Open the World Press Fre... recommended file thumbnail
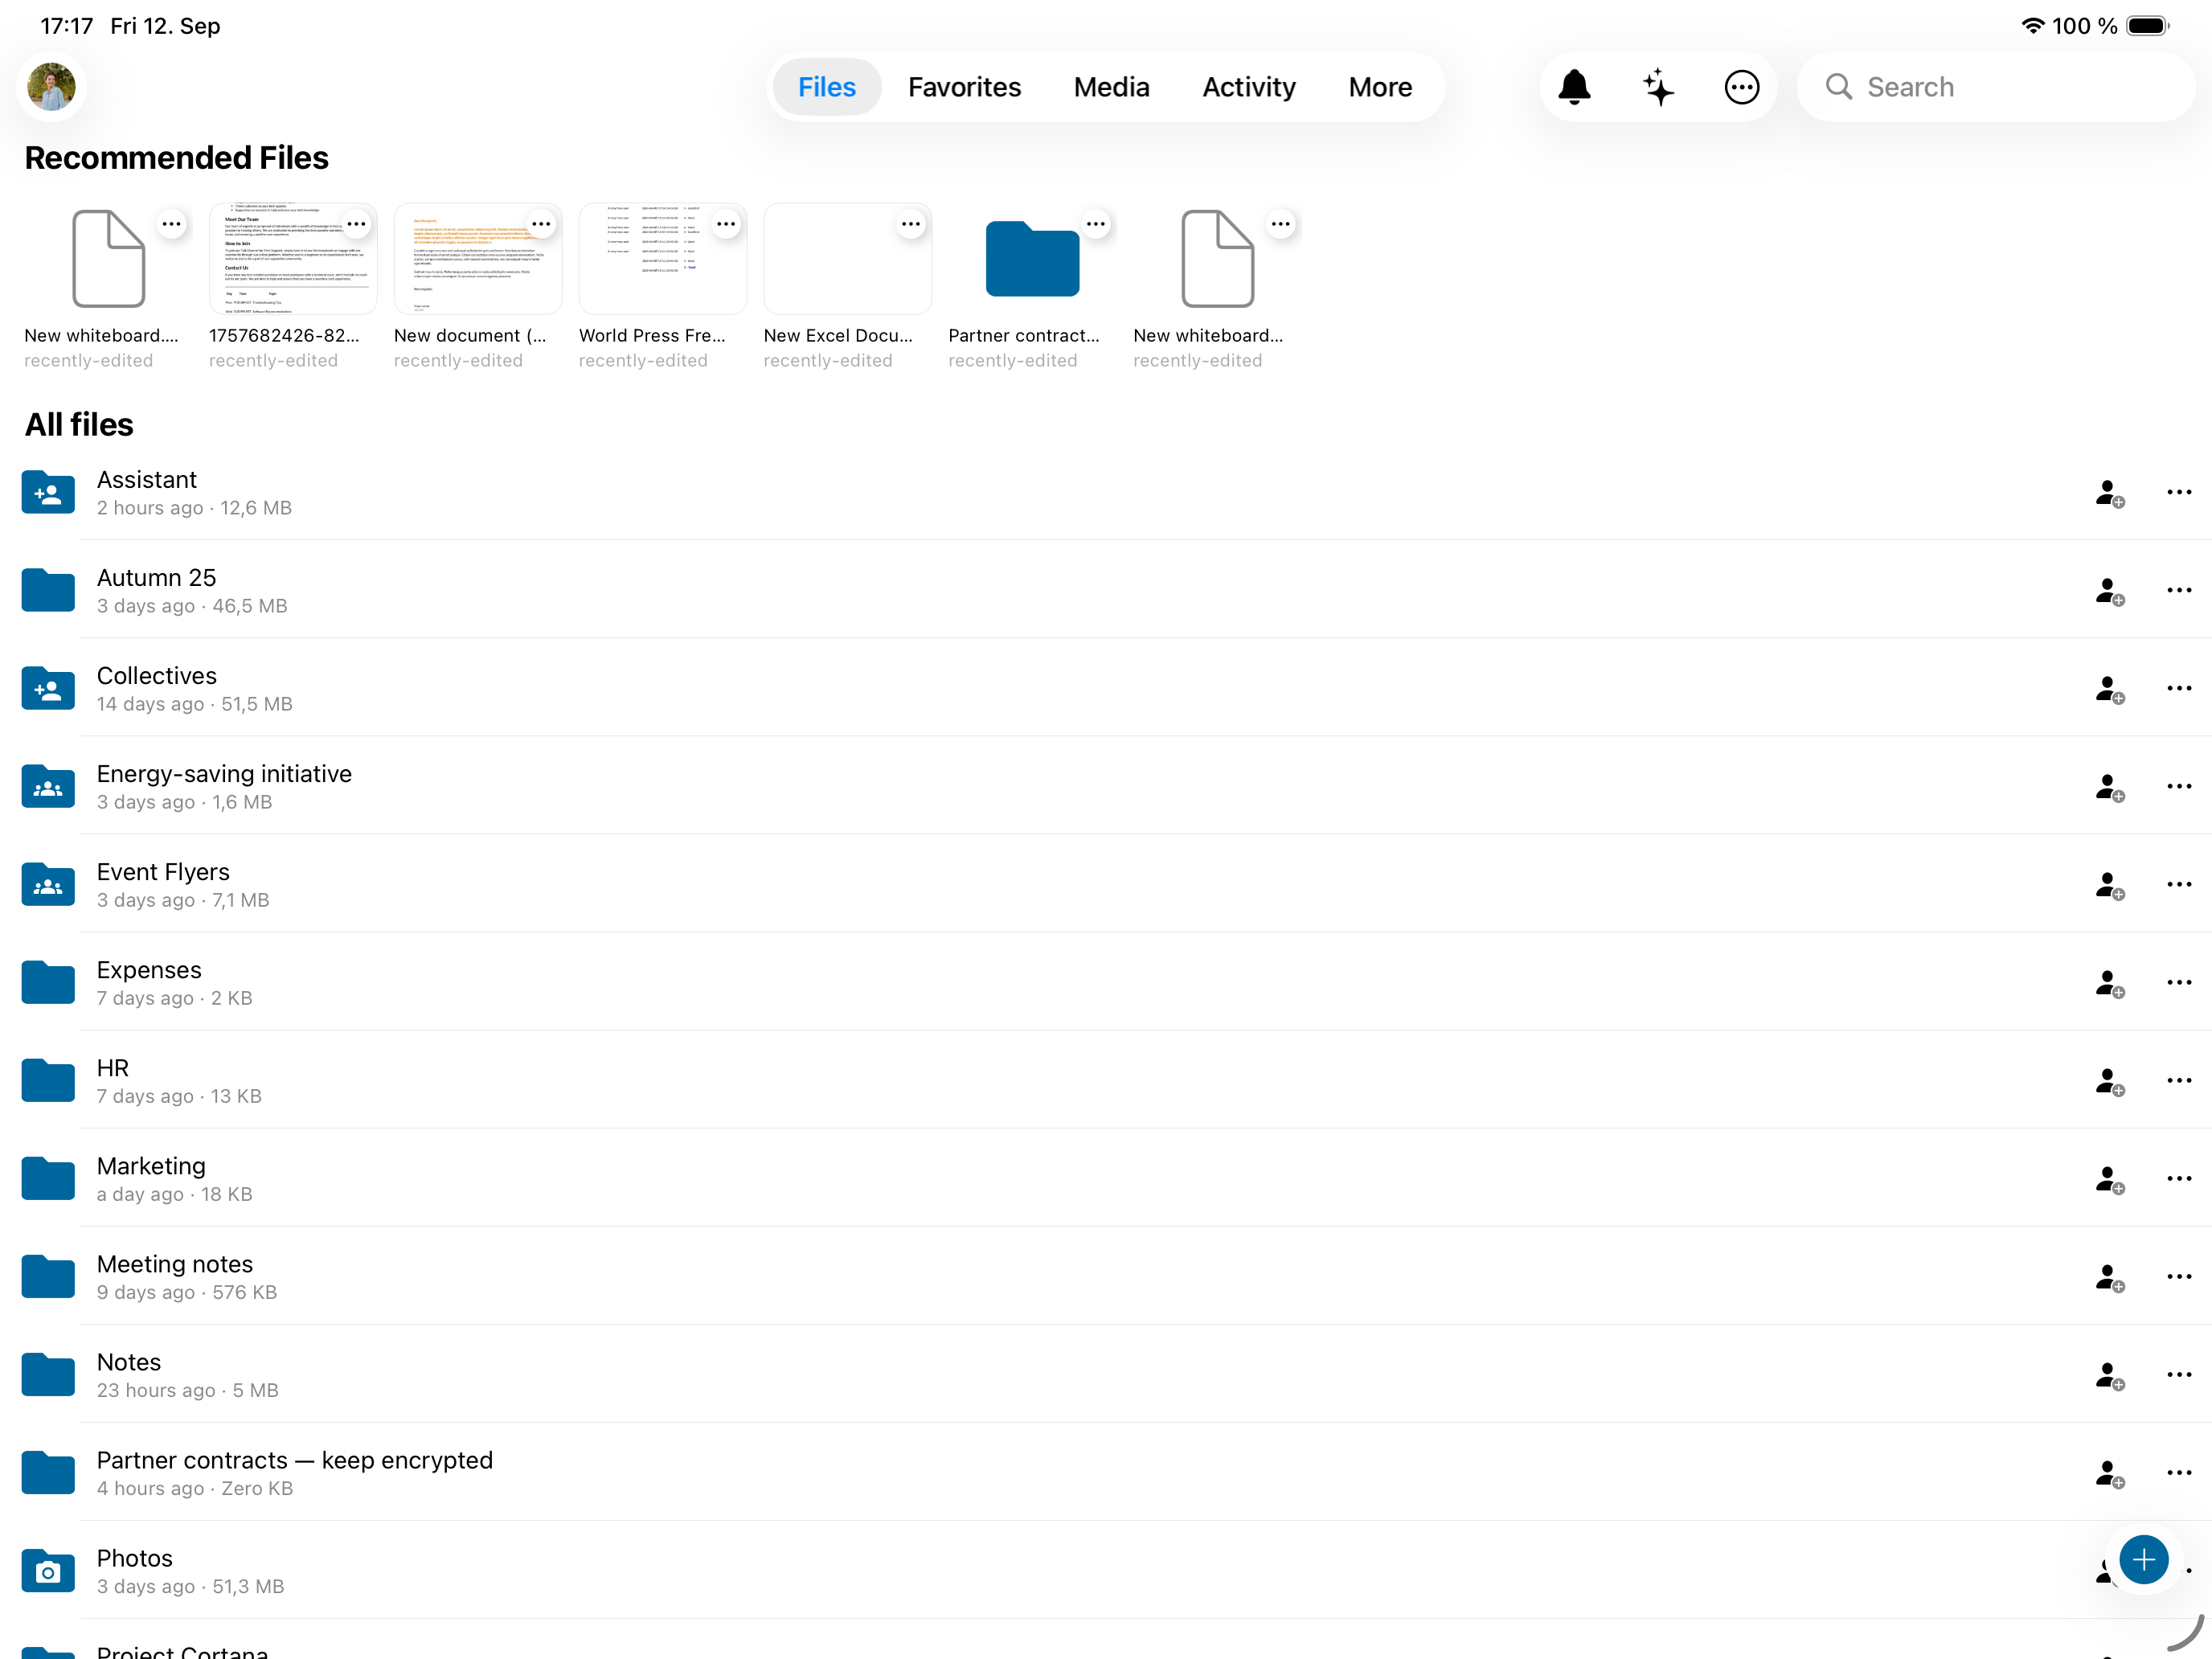This screenshot has height=1659, width=2212. pyautogui.click(x=663, y=258)
